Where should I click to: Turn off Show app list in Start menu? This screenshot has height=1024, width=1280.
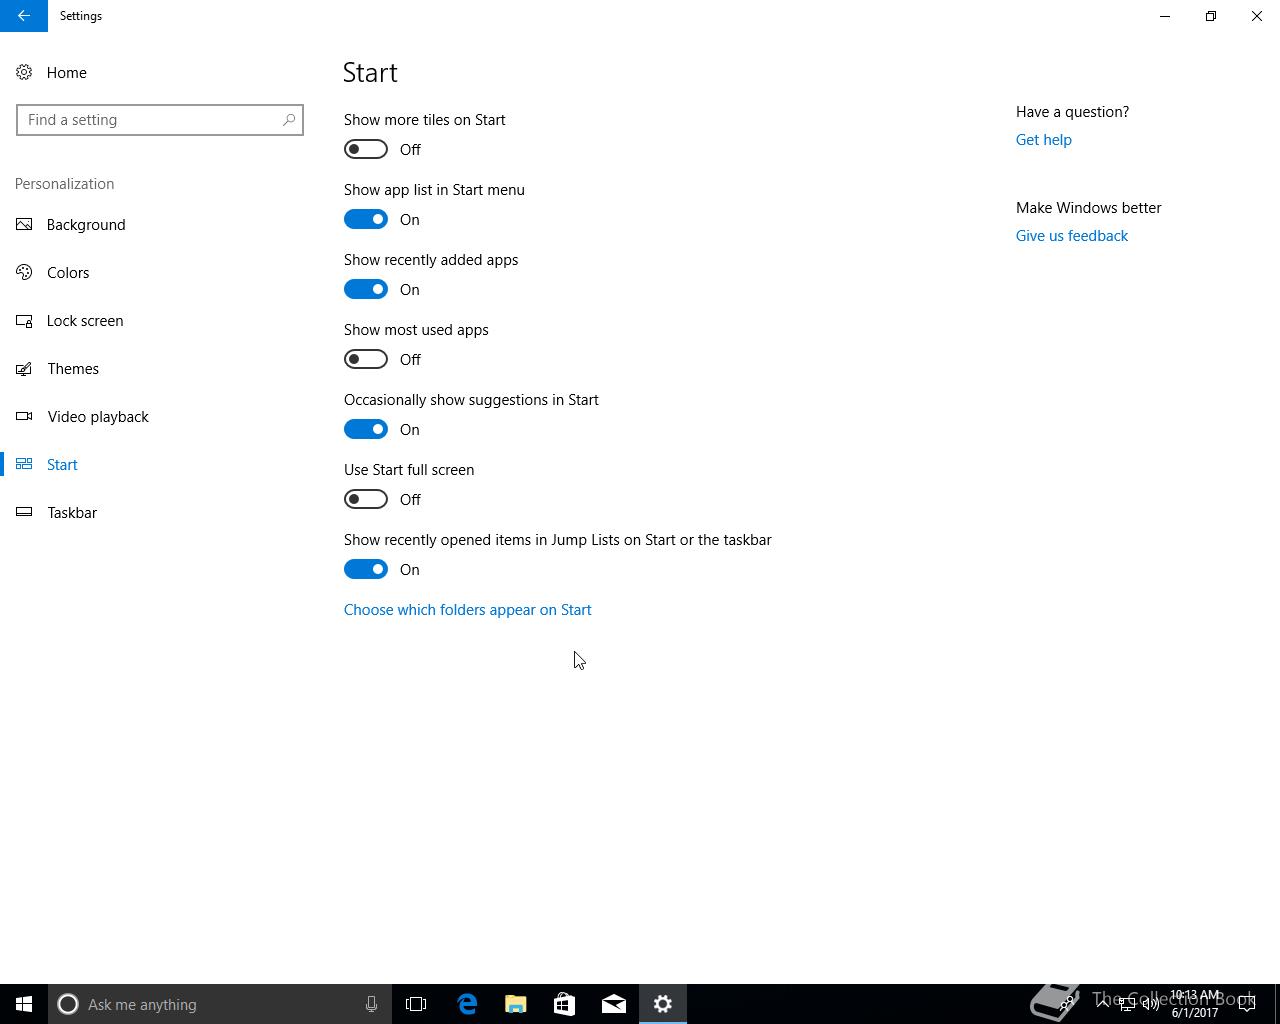click(366, 219)
